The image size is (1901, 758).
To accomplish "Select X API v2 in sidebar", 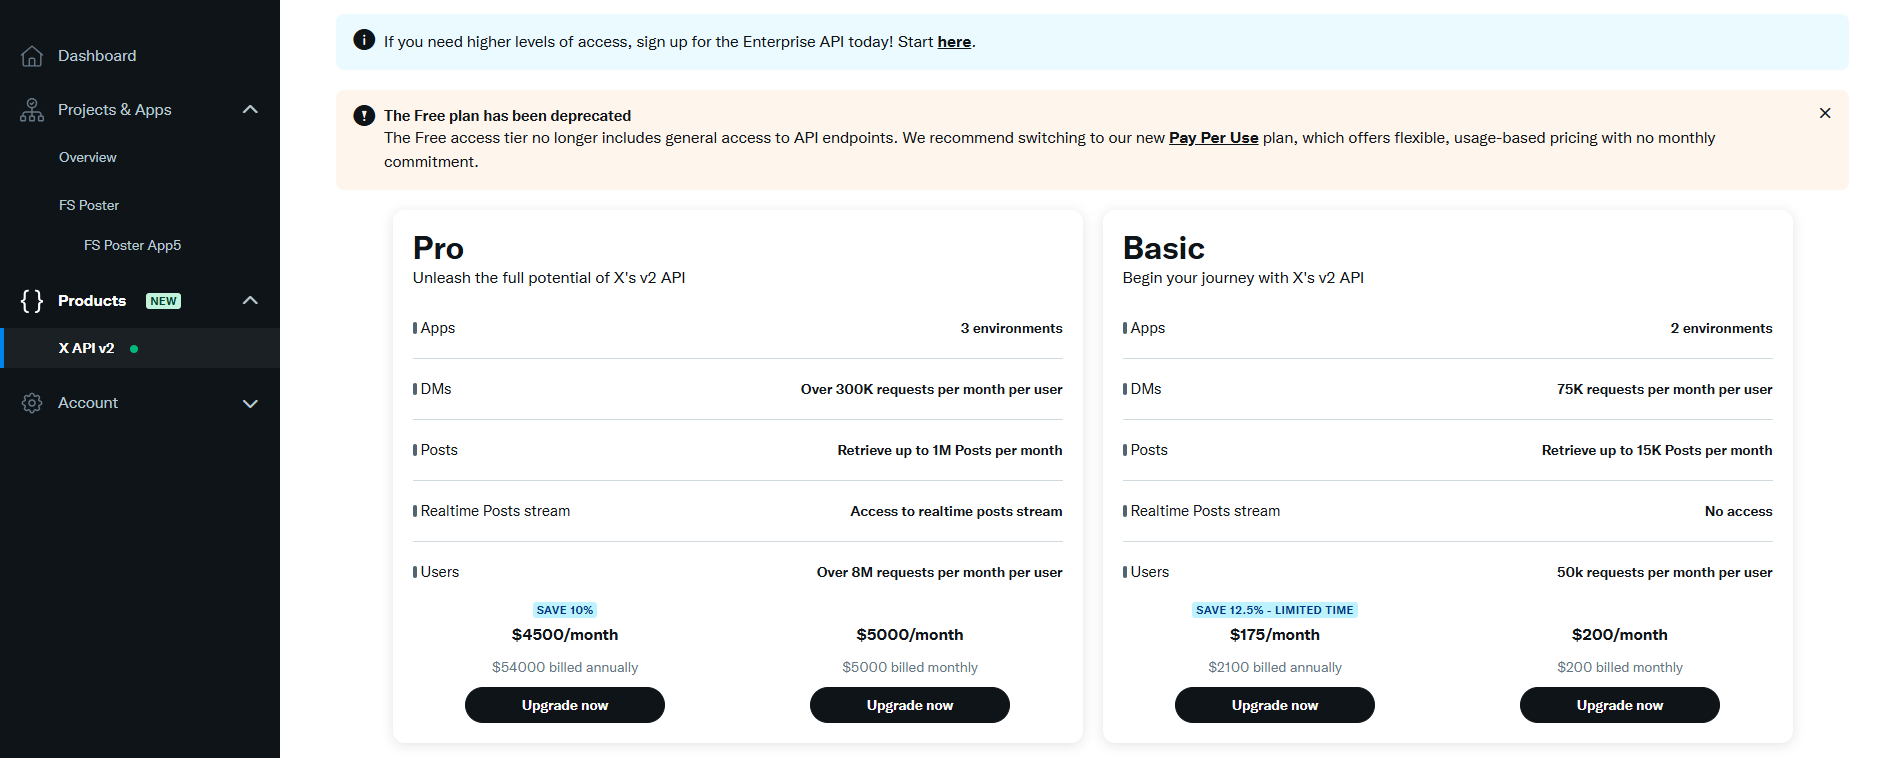I will point(86,348).
